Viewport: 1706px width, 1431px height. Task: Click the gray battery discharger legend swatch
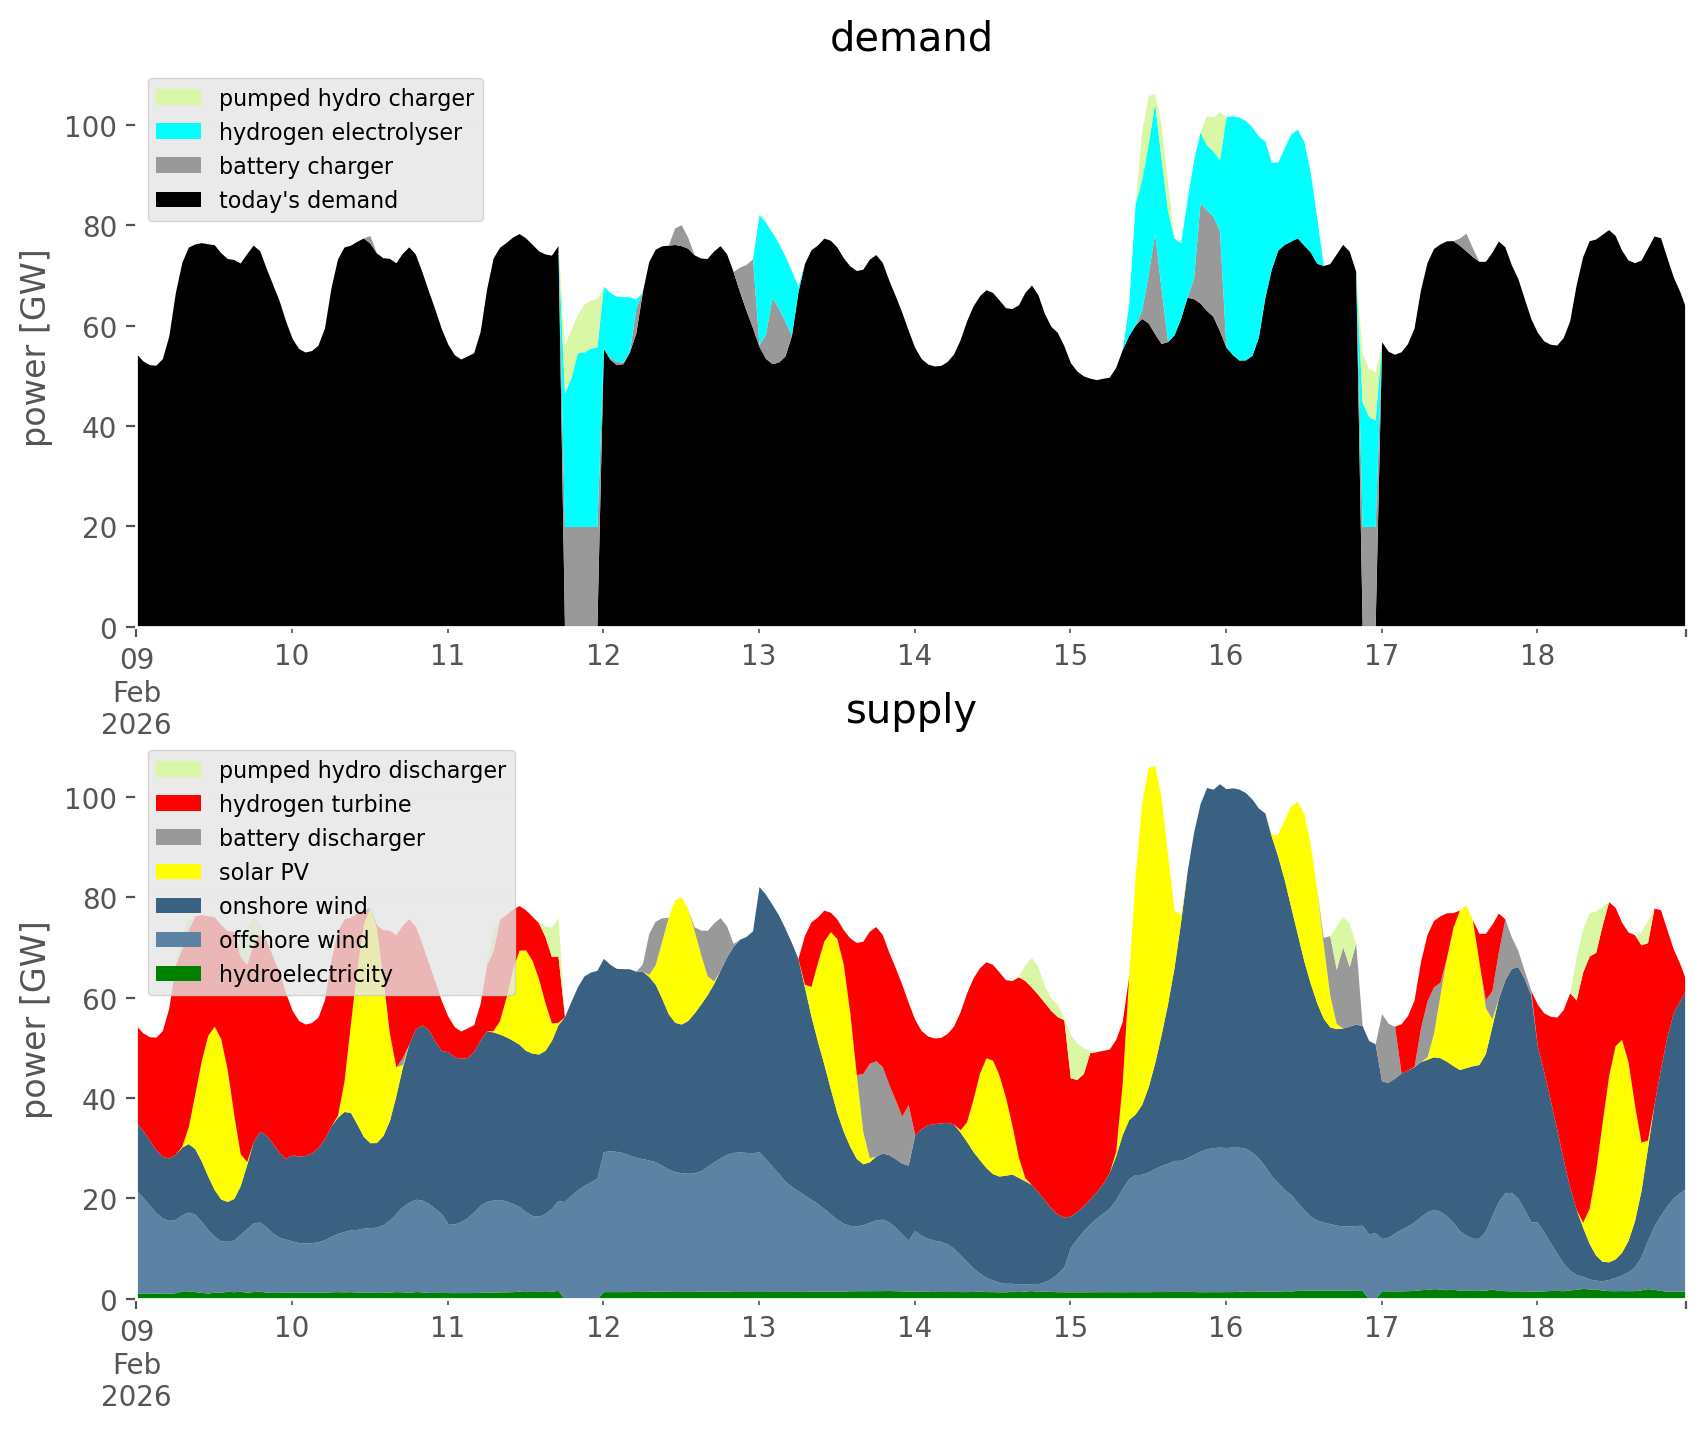coord(179,838)
